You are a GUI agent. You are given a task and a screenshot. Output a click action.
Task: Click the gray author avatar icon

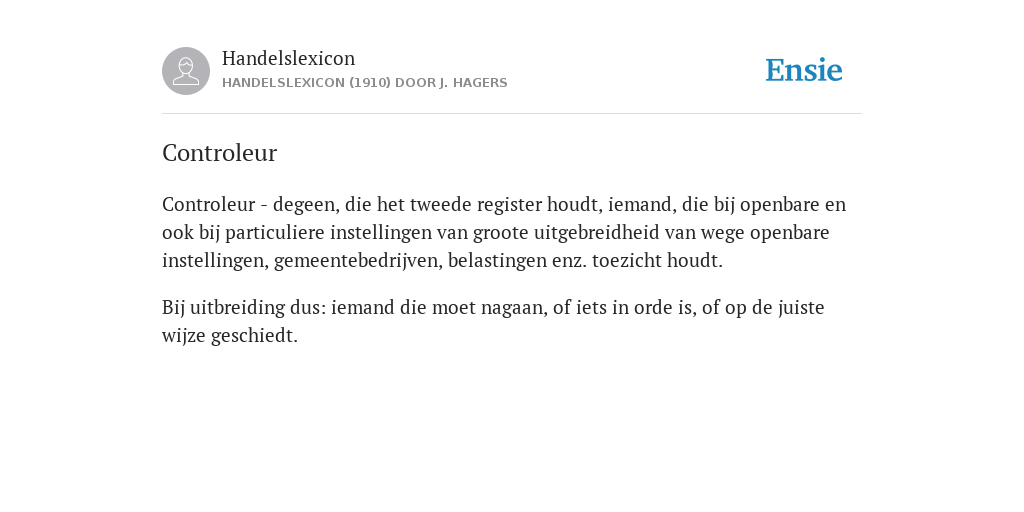(186, 71)
